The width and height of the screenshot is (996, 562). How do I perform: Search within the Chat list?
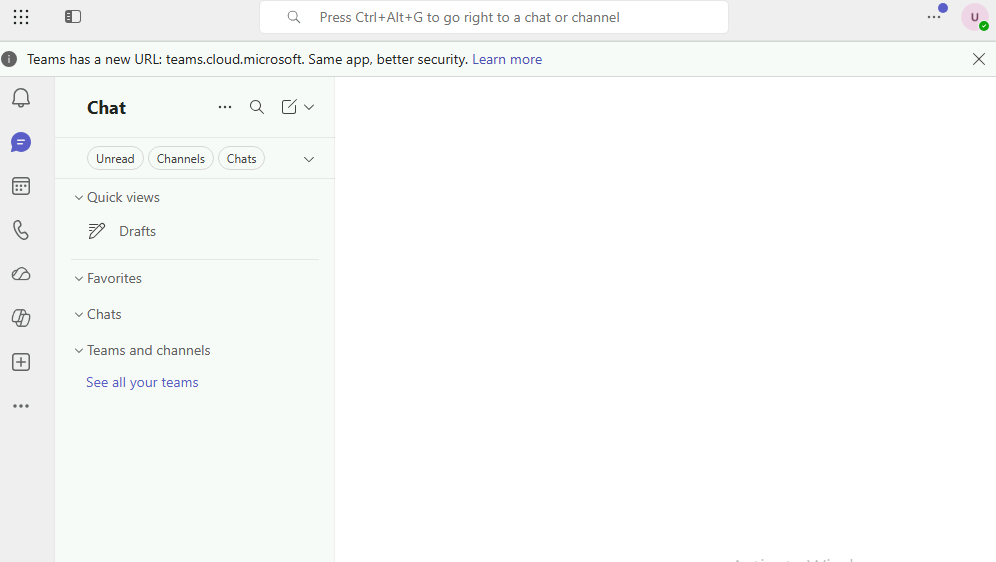(257, 107)
